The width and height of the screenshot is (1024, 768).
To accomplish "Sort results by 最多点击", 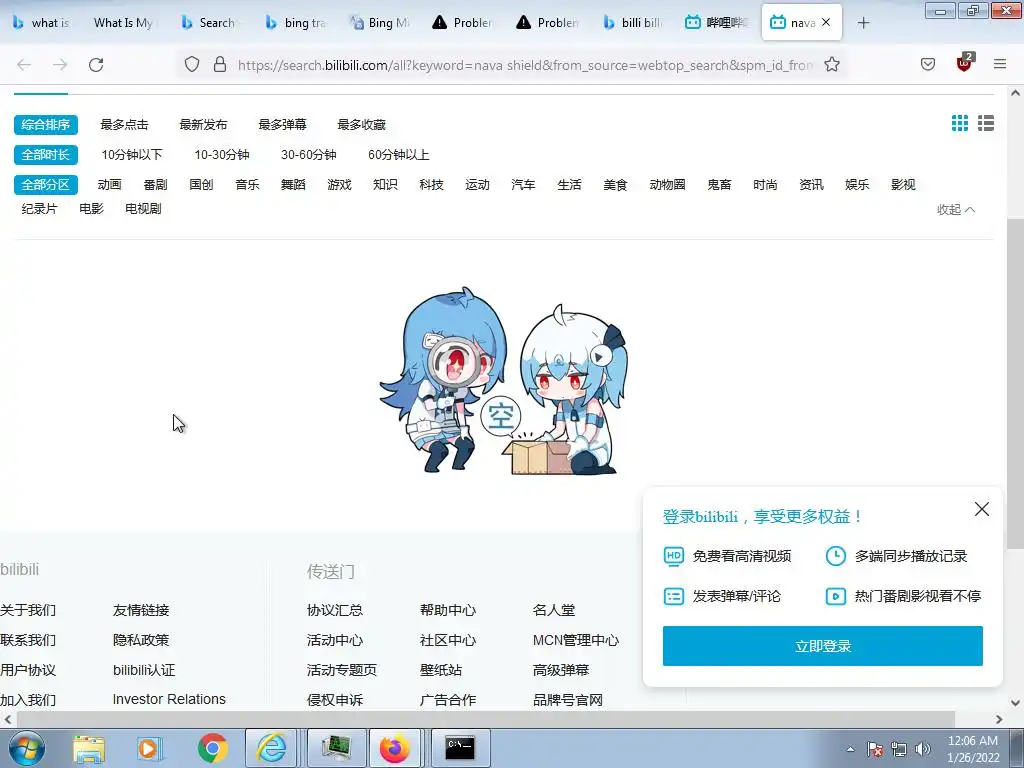I will [x=124, y=125].
